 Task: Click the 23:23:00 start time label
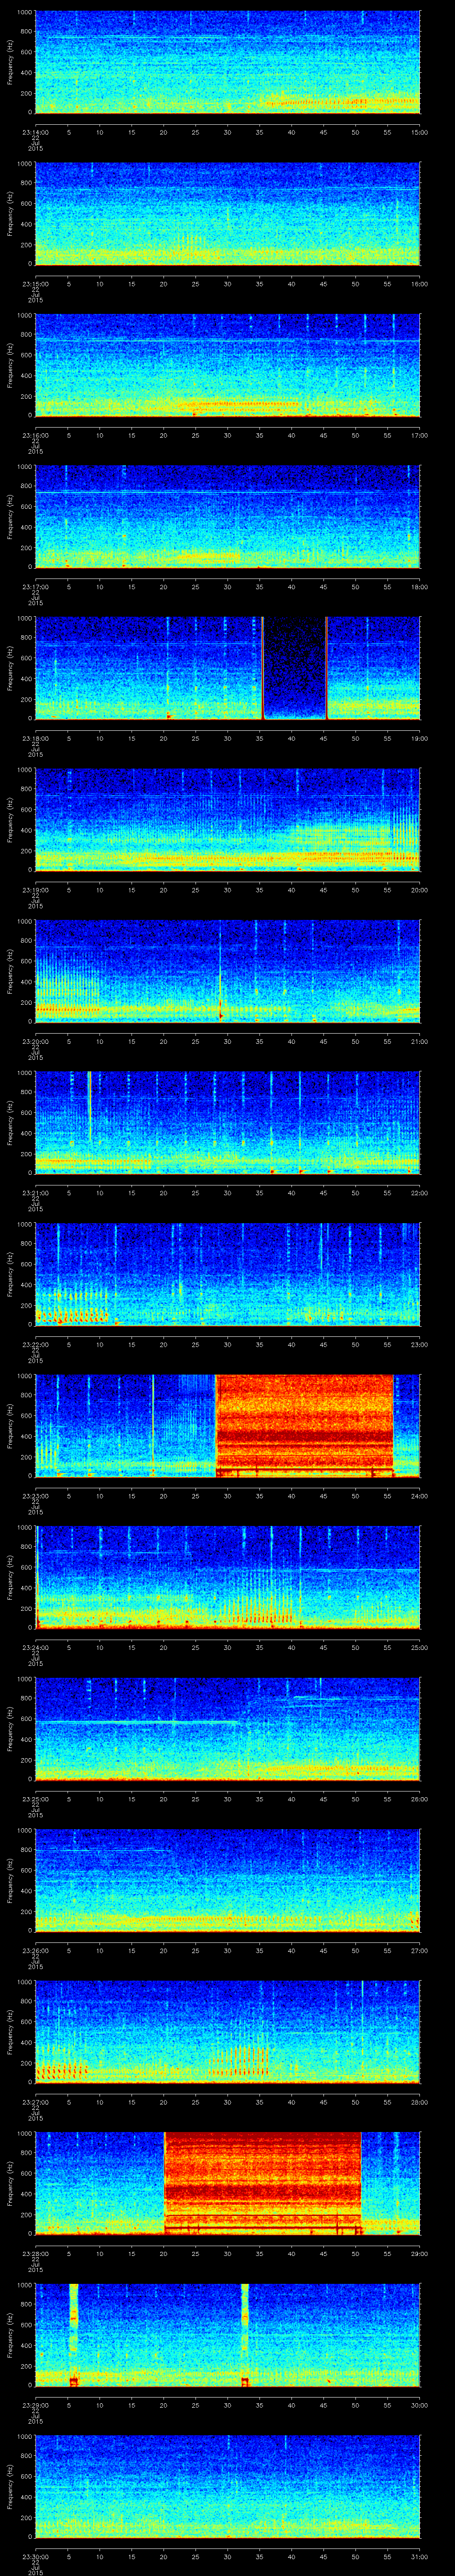pyautogui.click(x=36, y=1495)
